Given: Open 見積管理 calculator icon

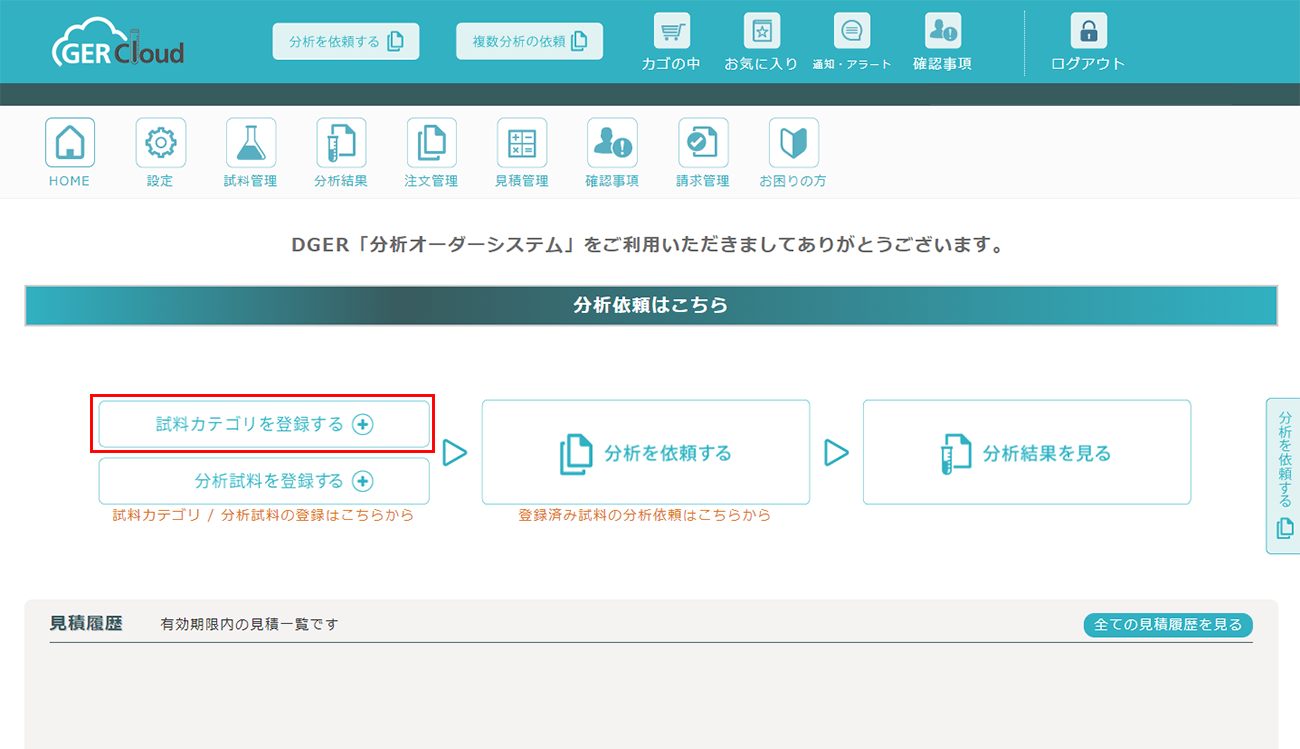Looking at the screenshot, I should tap(522, 142).
